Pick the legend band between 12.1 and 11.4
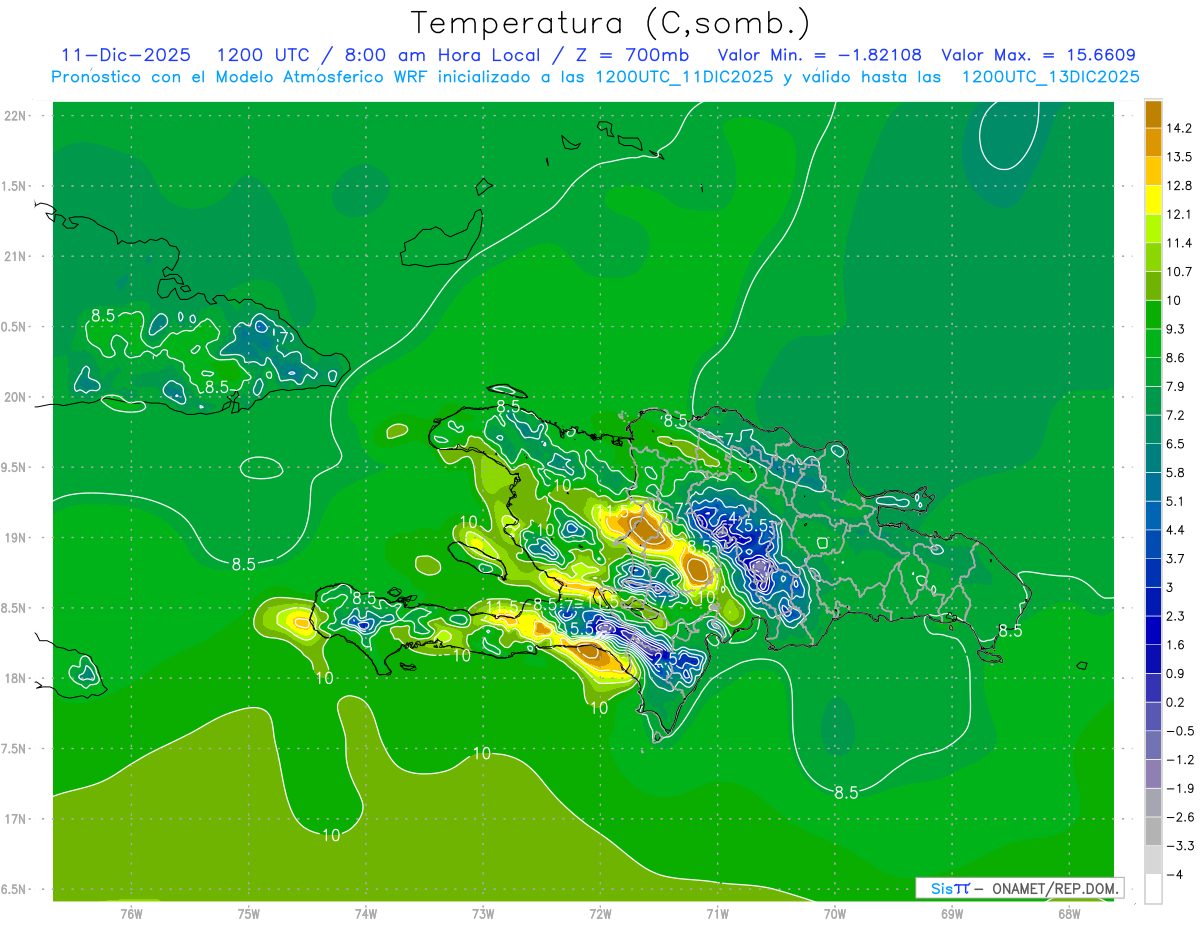 coord(1153,229)
